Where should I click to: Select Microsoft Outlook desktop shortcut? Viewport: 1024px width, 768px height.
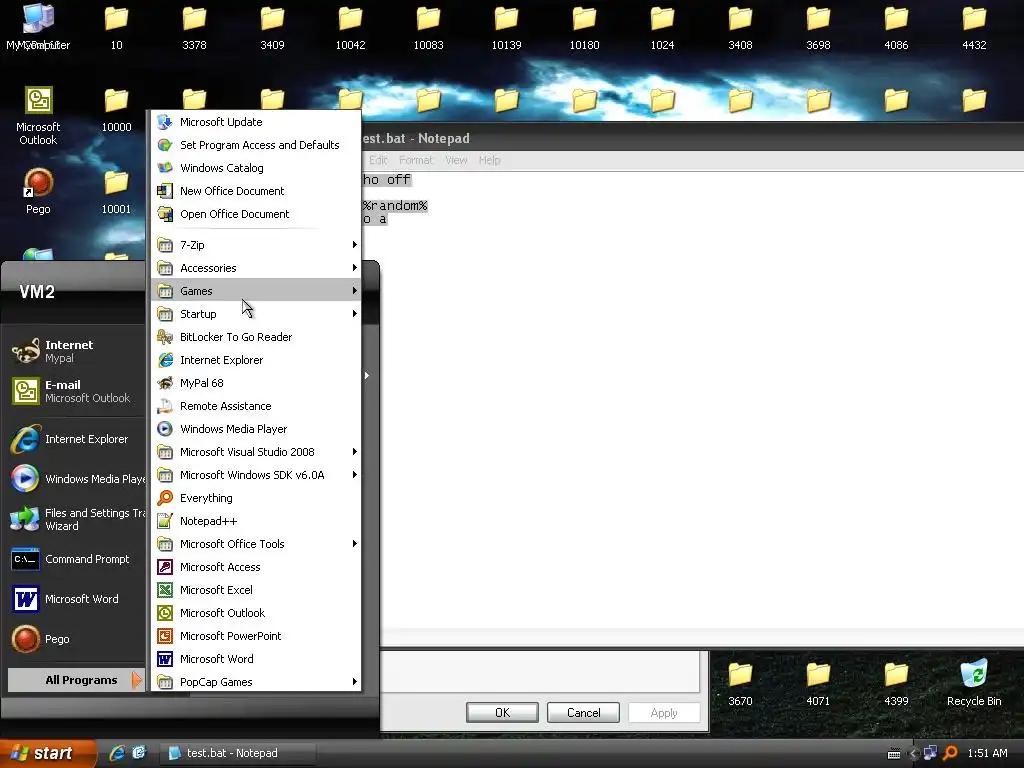38,116
